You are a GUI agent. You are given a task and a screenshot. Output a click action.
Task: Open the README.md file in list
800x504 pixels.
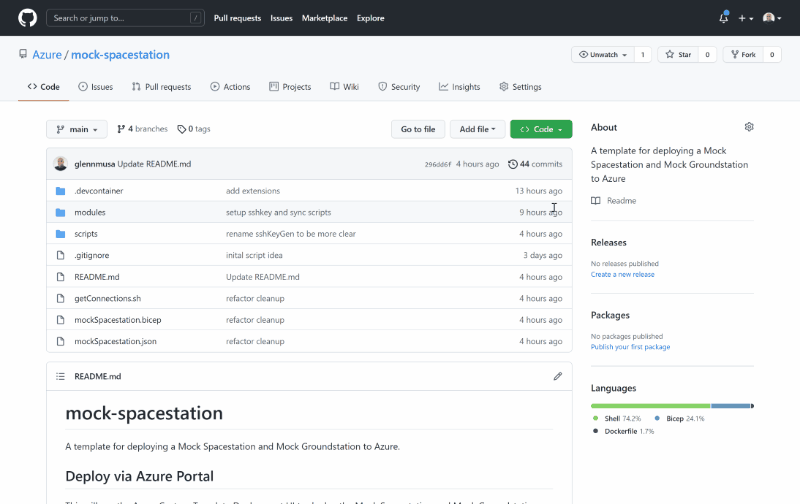point(96,277)
